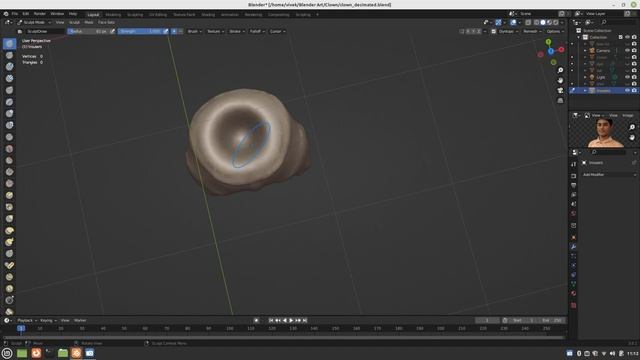
Task: Toggle Light visibility eye in outliner
Action: (627, 77)
